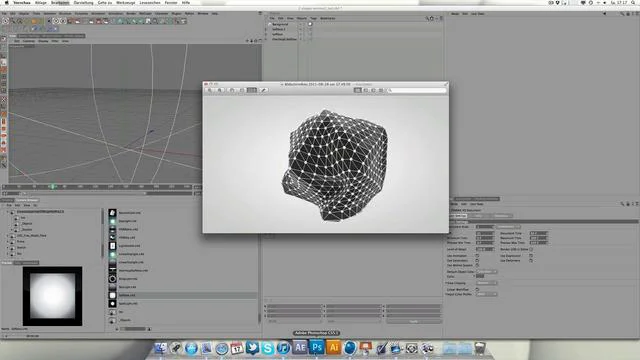Click the magnifier icon in Attributes panel header
The height and width of the screenshot is (360, 640).
point(622,204)
